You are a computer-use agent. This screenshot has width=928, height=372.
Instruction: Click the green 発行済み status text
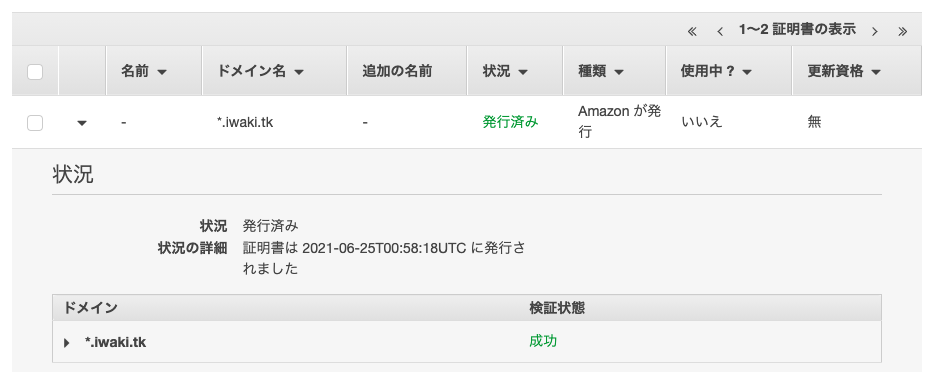pos(510,122)
